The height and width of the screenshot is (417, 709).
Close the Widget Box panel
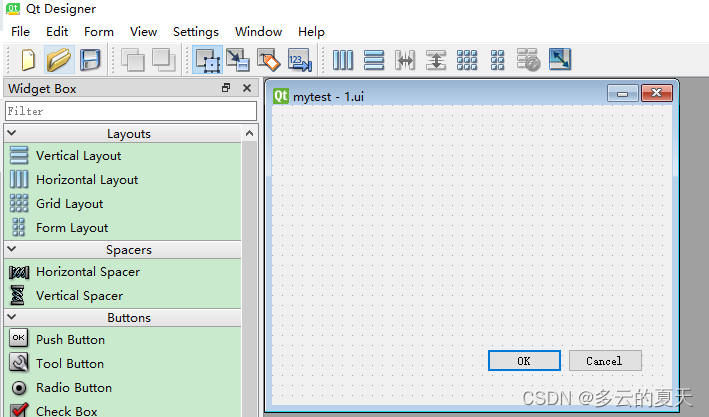click(247, 88)
